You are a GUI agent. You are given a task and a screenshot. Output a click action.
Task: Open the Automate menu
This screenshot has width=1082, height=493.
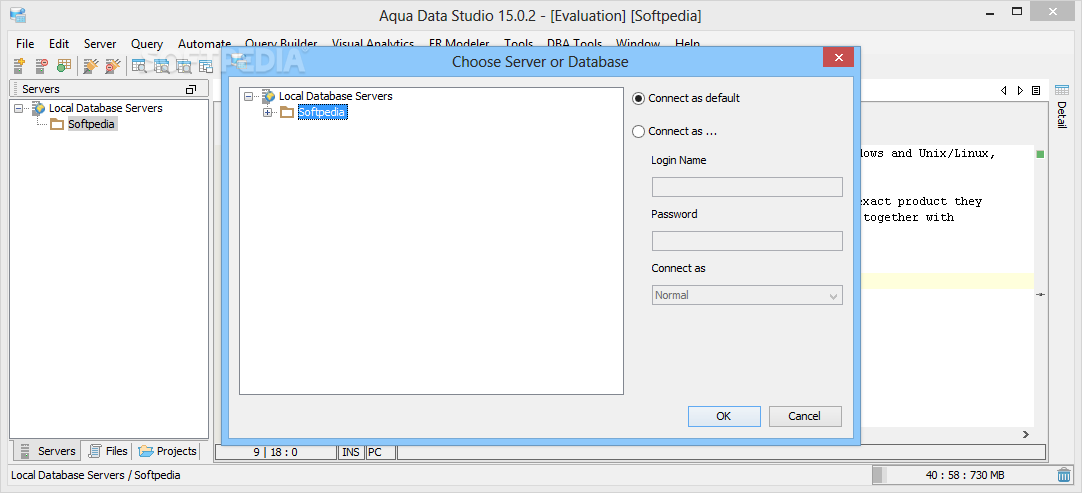204,44
